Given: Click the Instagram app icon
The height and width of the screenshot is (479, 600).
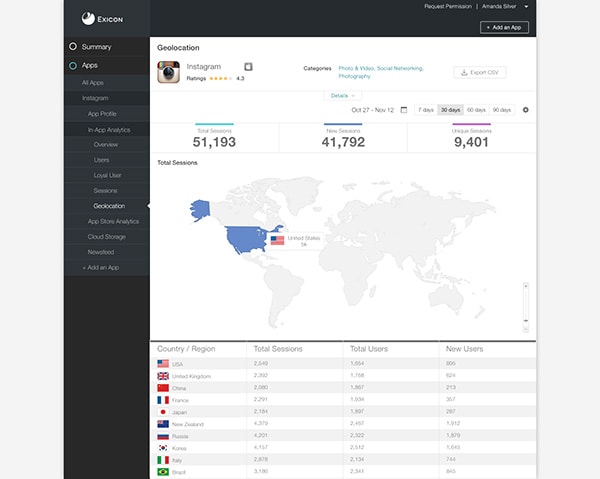Looking at the screenshot, I should 169,72.
